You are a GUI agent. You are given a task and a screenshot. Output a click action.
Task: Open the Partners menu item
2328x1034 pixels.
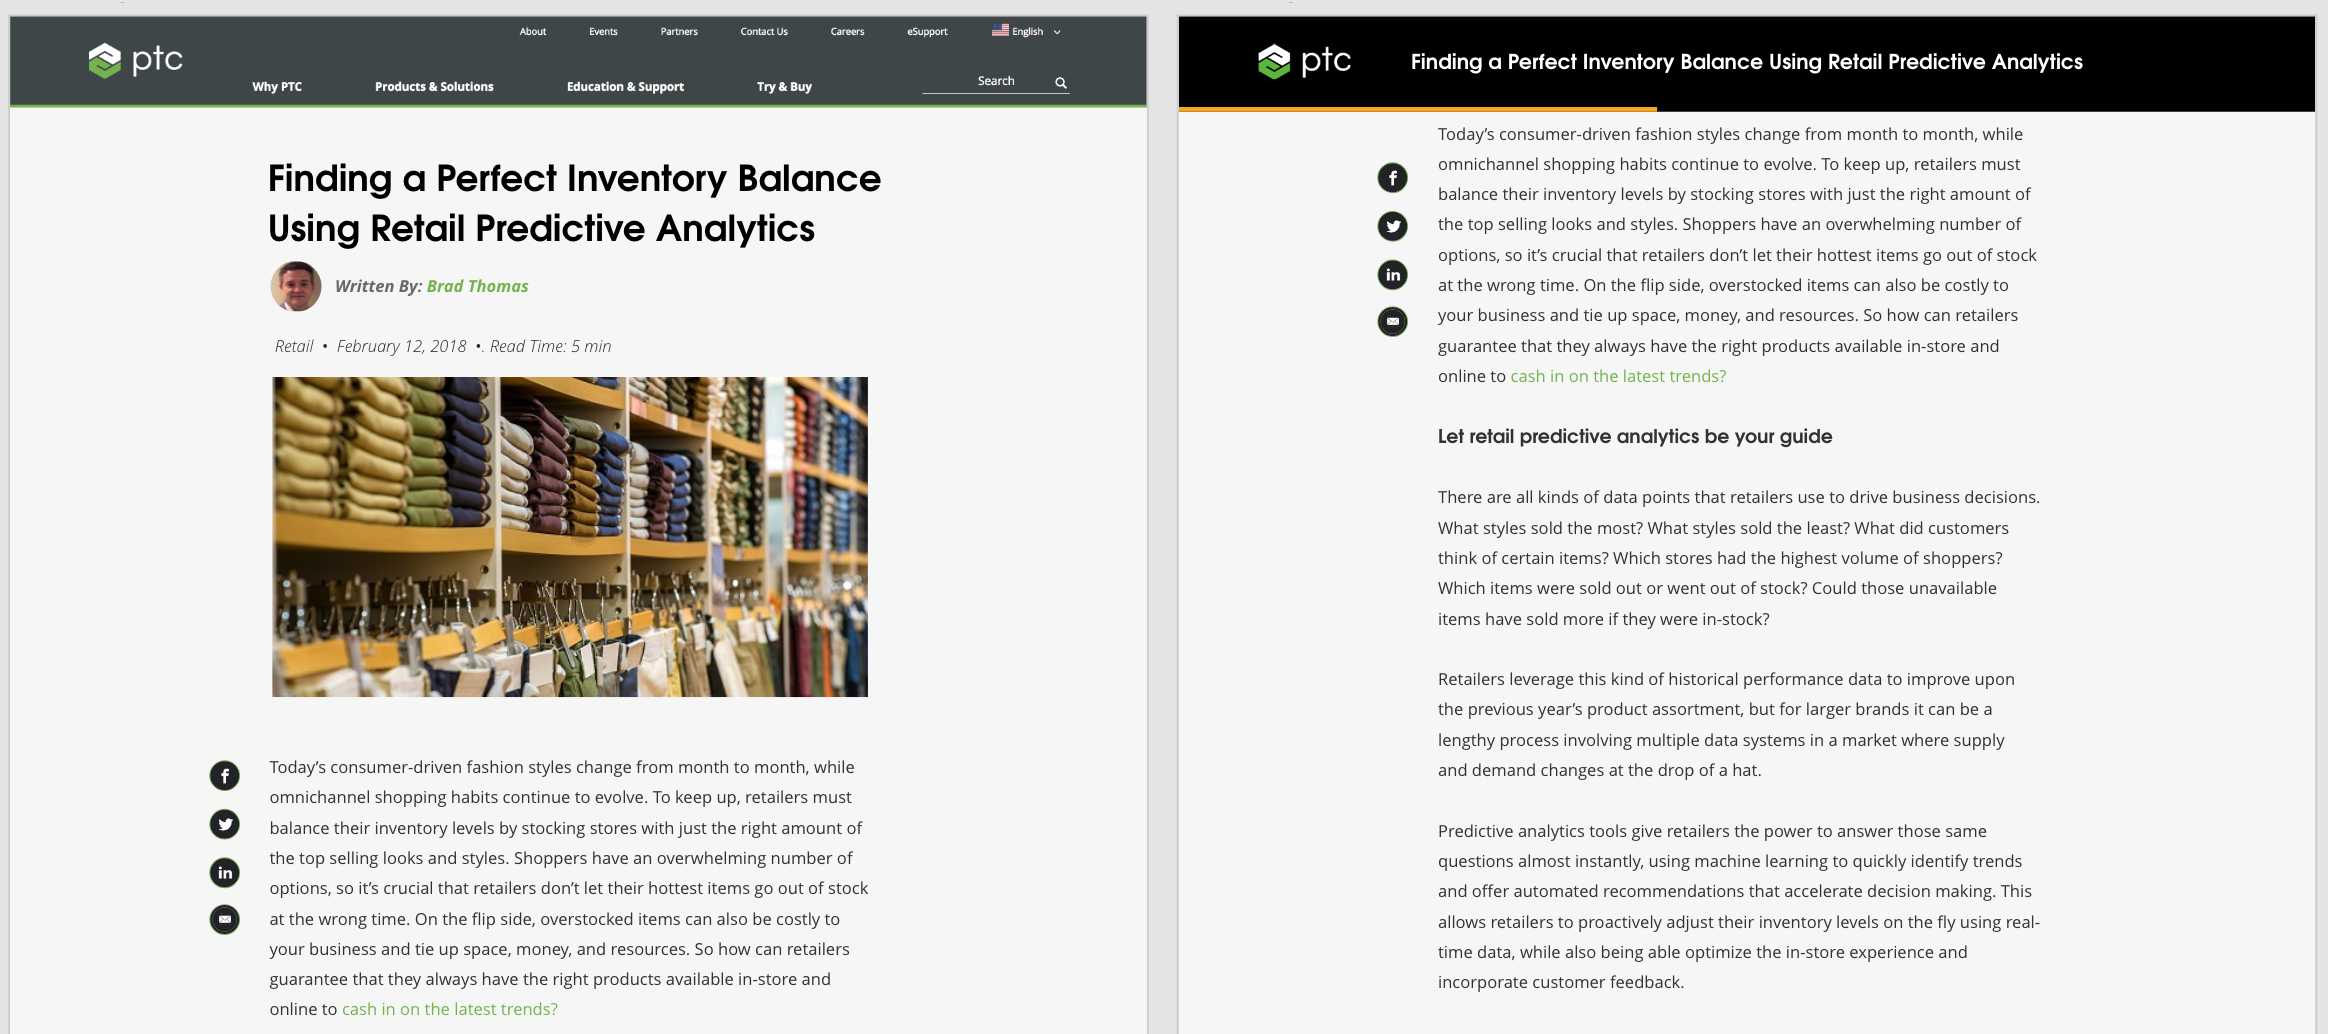click(679, 32)
